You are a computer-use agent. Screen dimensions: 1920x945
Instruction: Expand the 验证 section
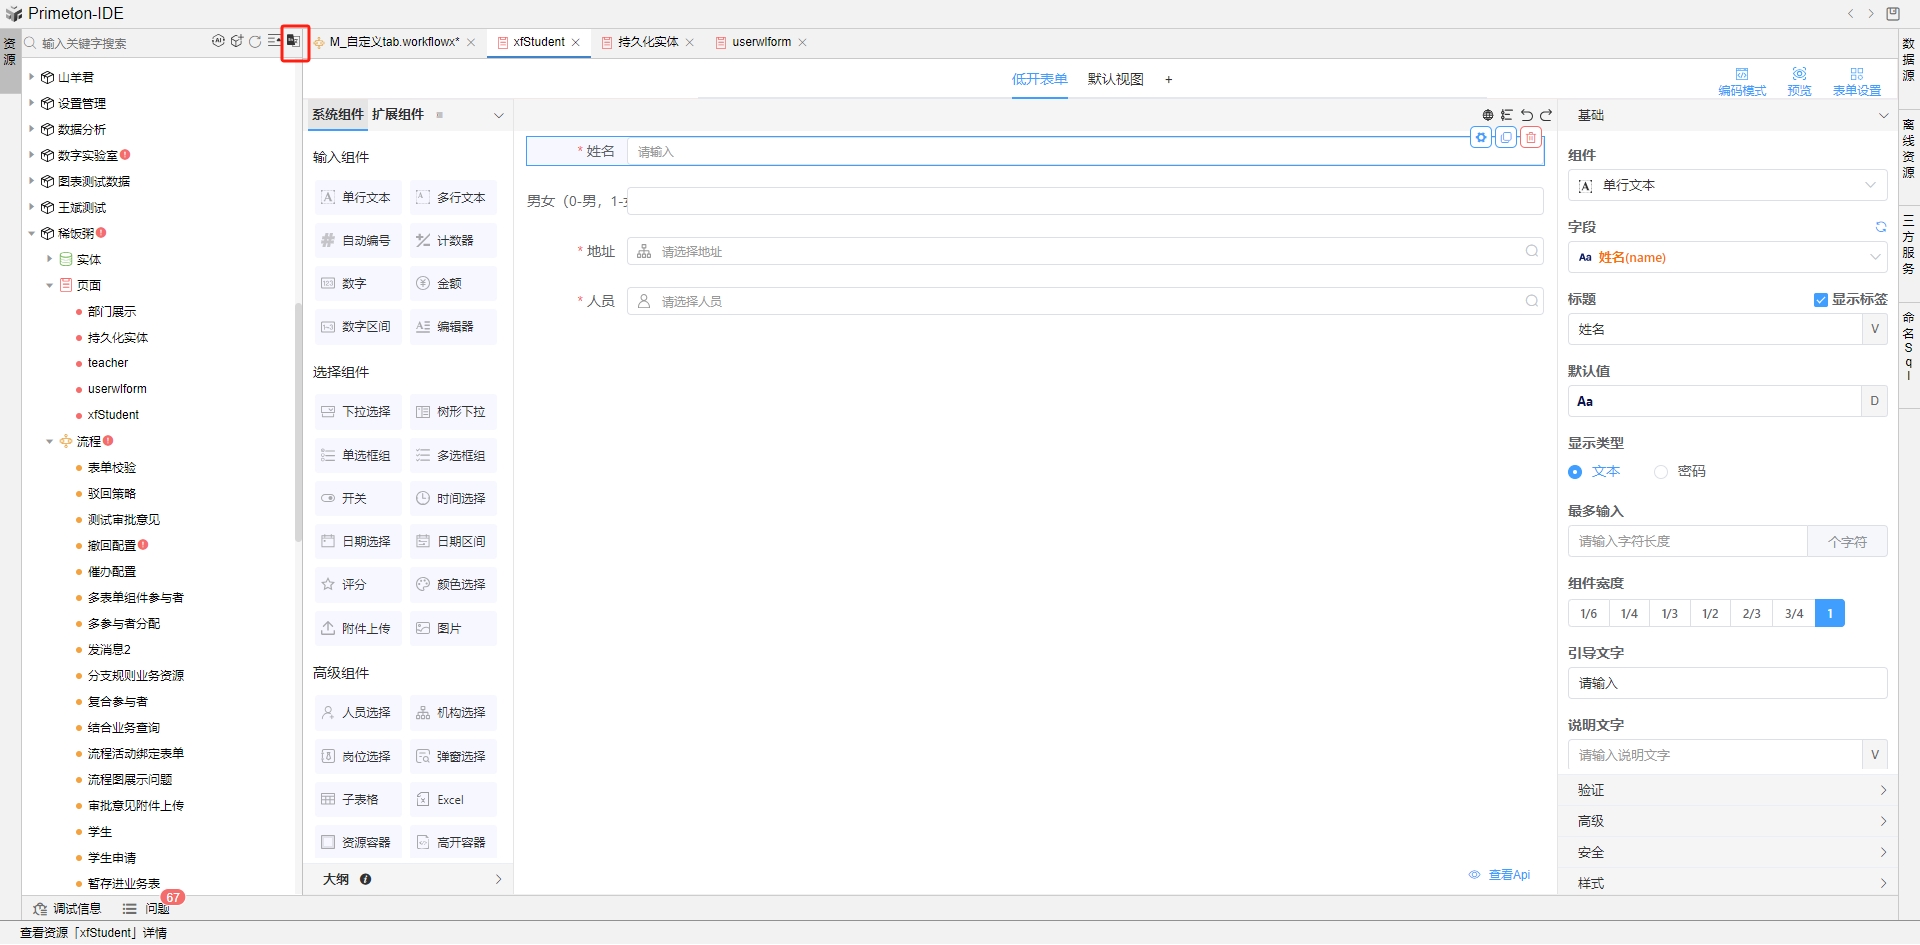pyautogui.click(x=1728, y=790)
